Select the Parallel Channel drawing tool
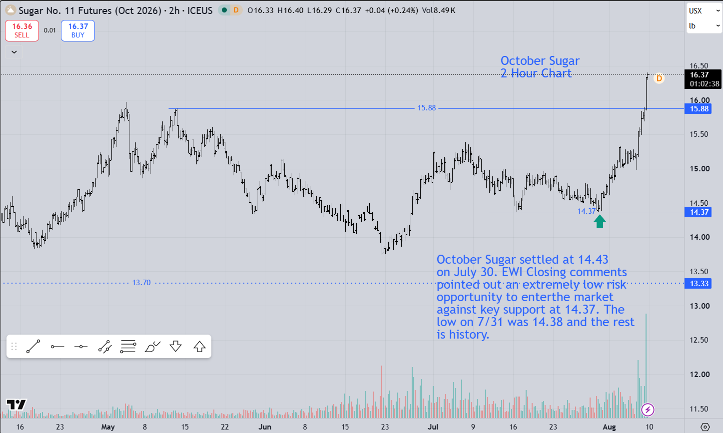The height and width of the screenshot is (434, 724). click(105, 346)
